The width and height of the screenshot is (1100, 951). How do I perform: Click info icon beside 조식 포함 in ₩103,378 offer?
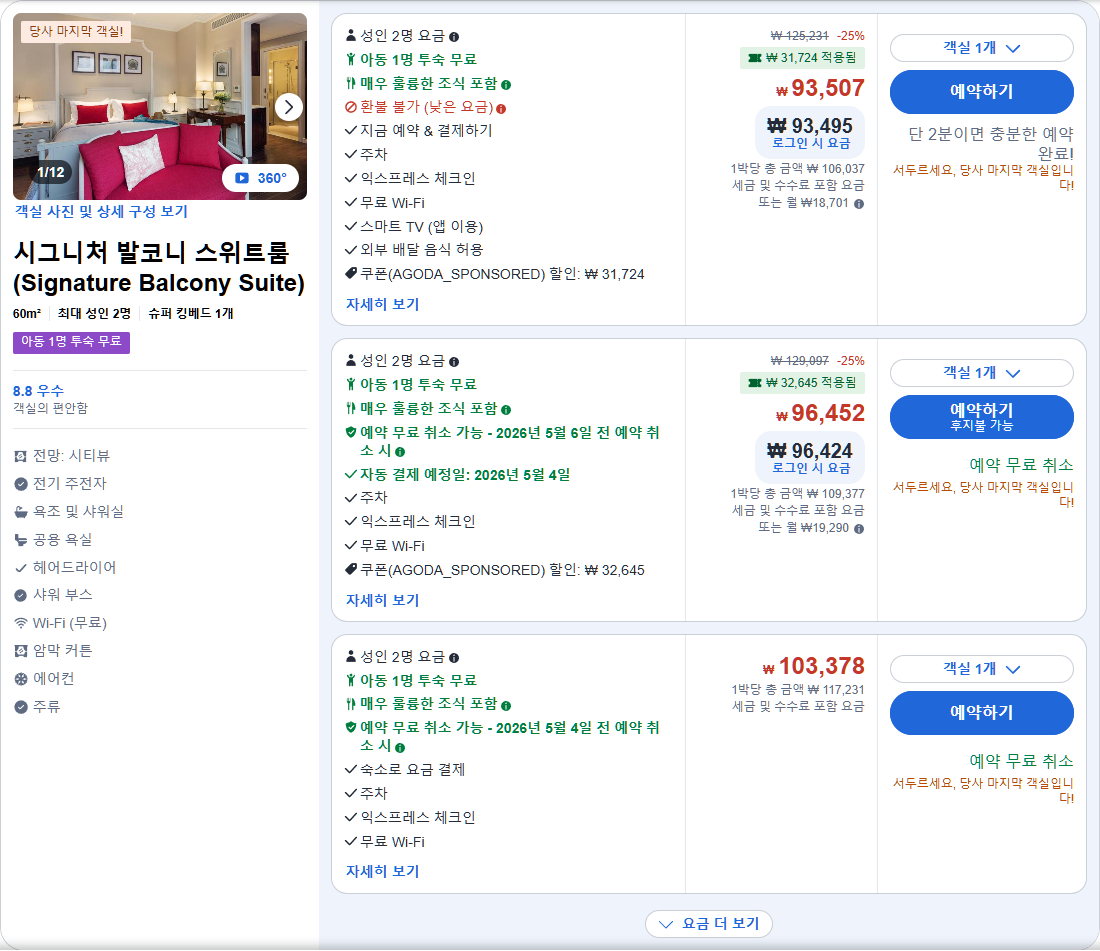tap(506, 706)
